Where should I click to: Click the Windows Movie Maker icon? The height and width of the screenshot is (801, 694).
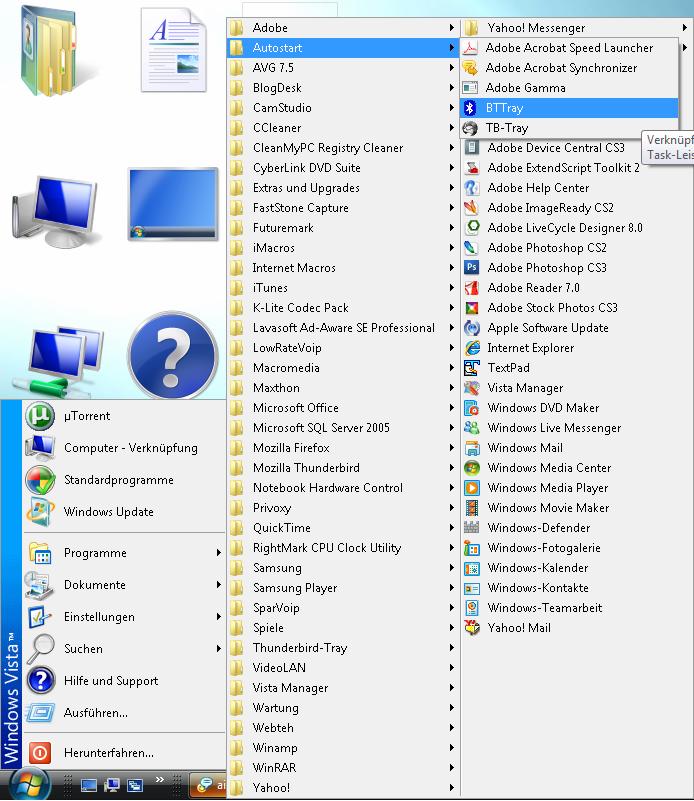coord(471,508)
